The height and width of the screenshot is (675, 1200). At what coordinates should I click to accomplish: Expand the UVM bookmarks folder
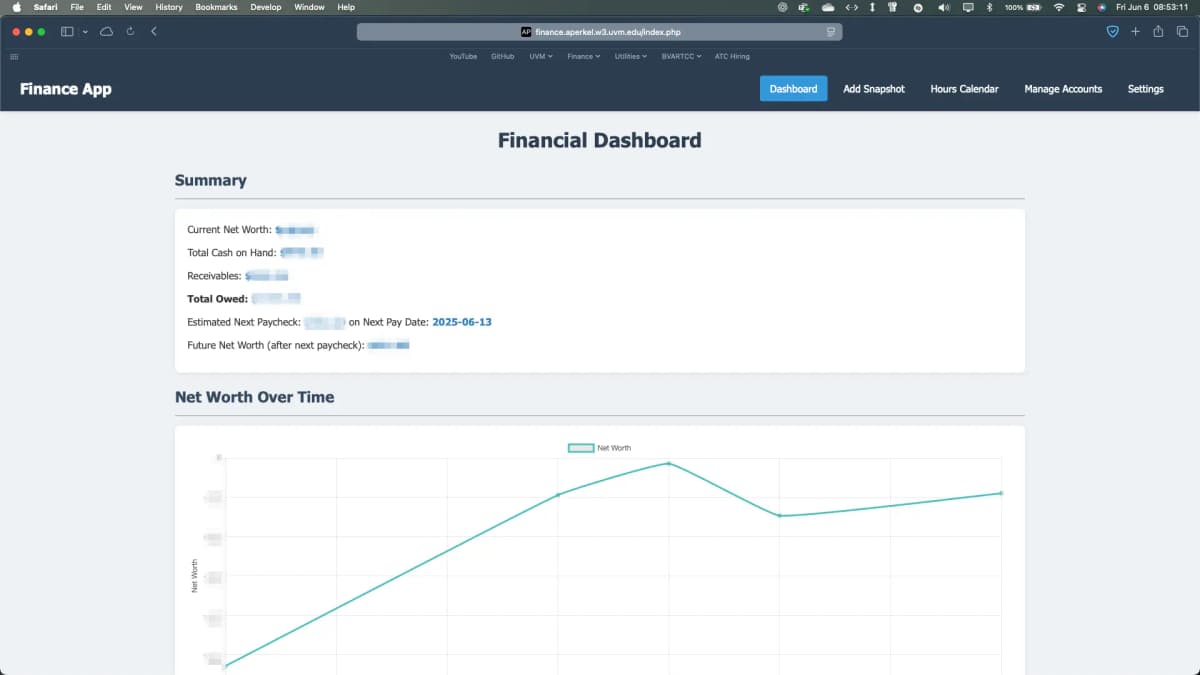tap(542, 57)
